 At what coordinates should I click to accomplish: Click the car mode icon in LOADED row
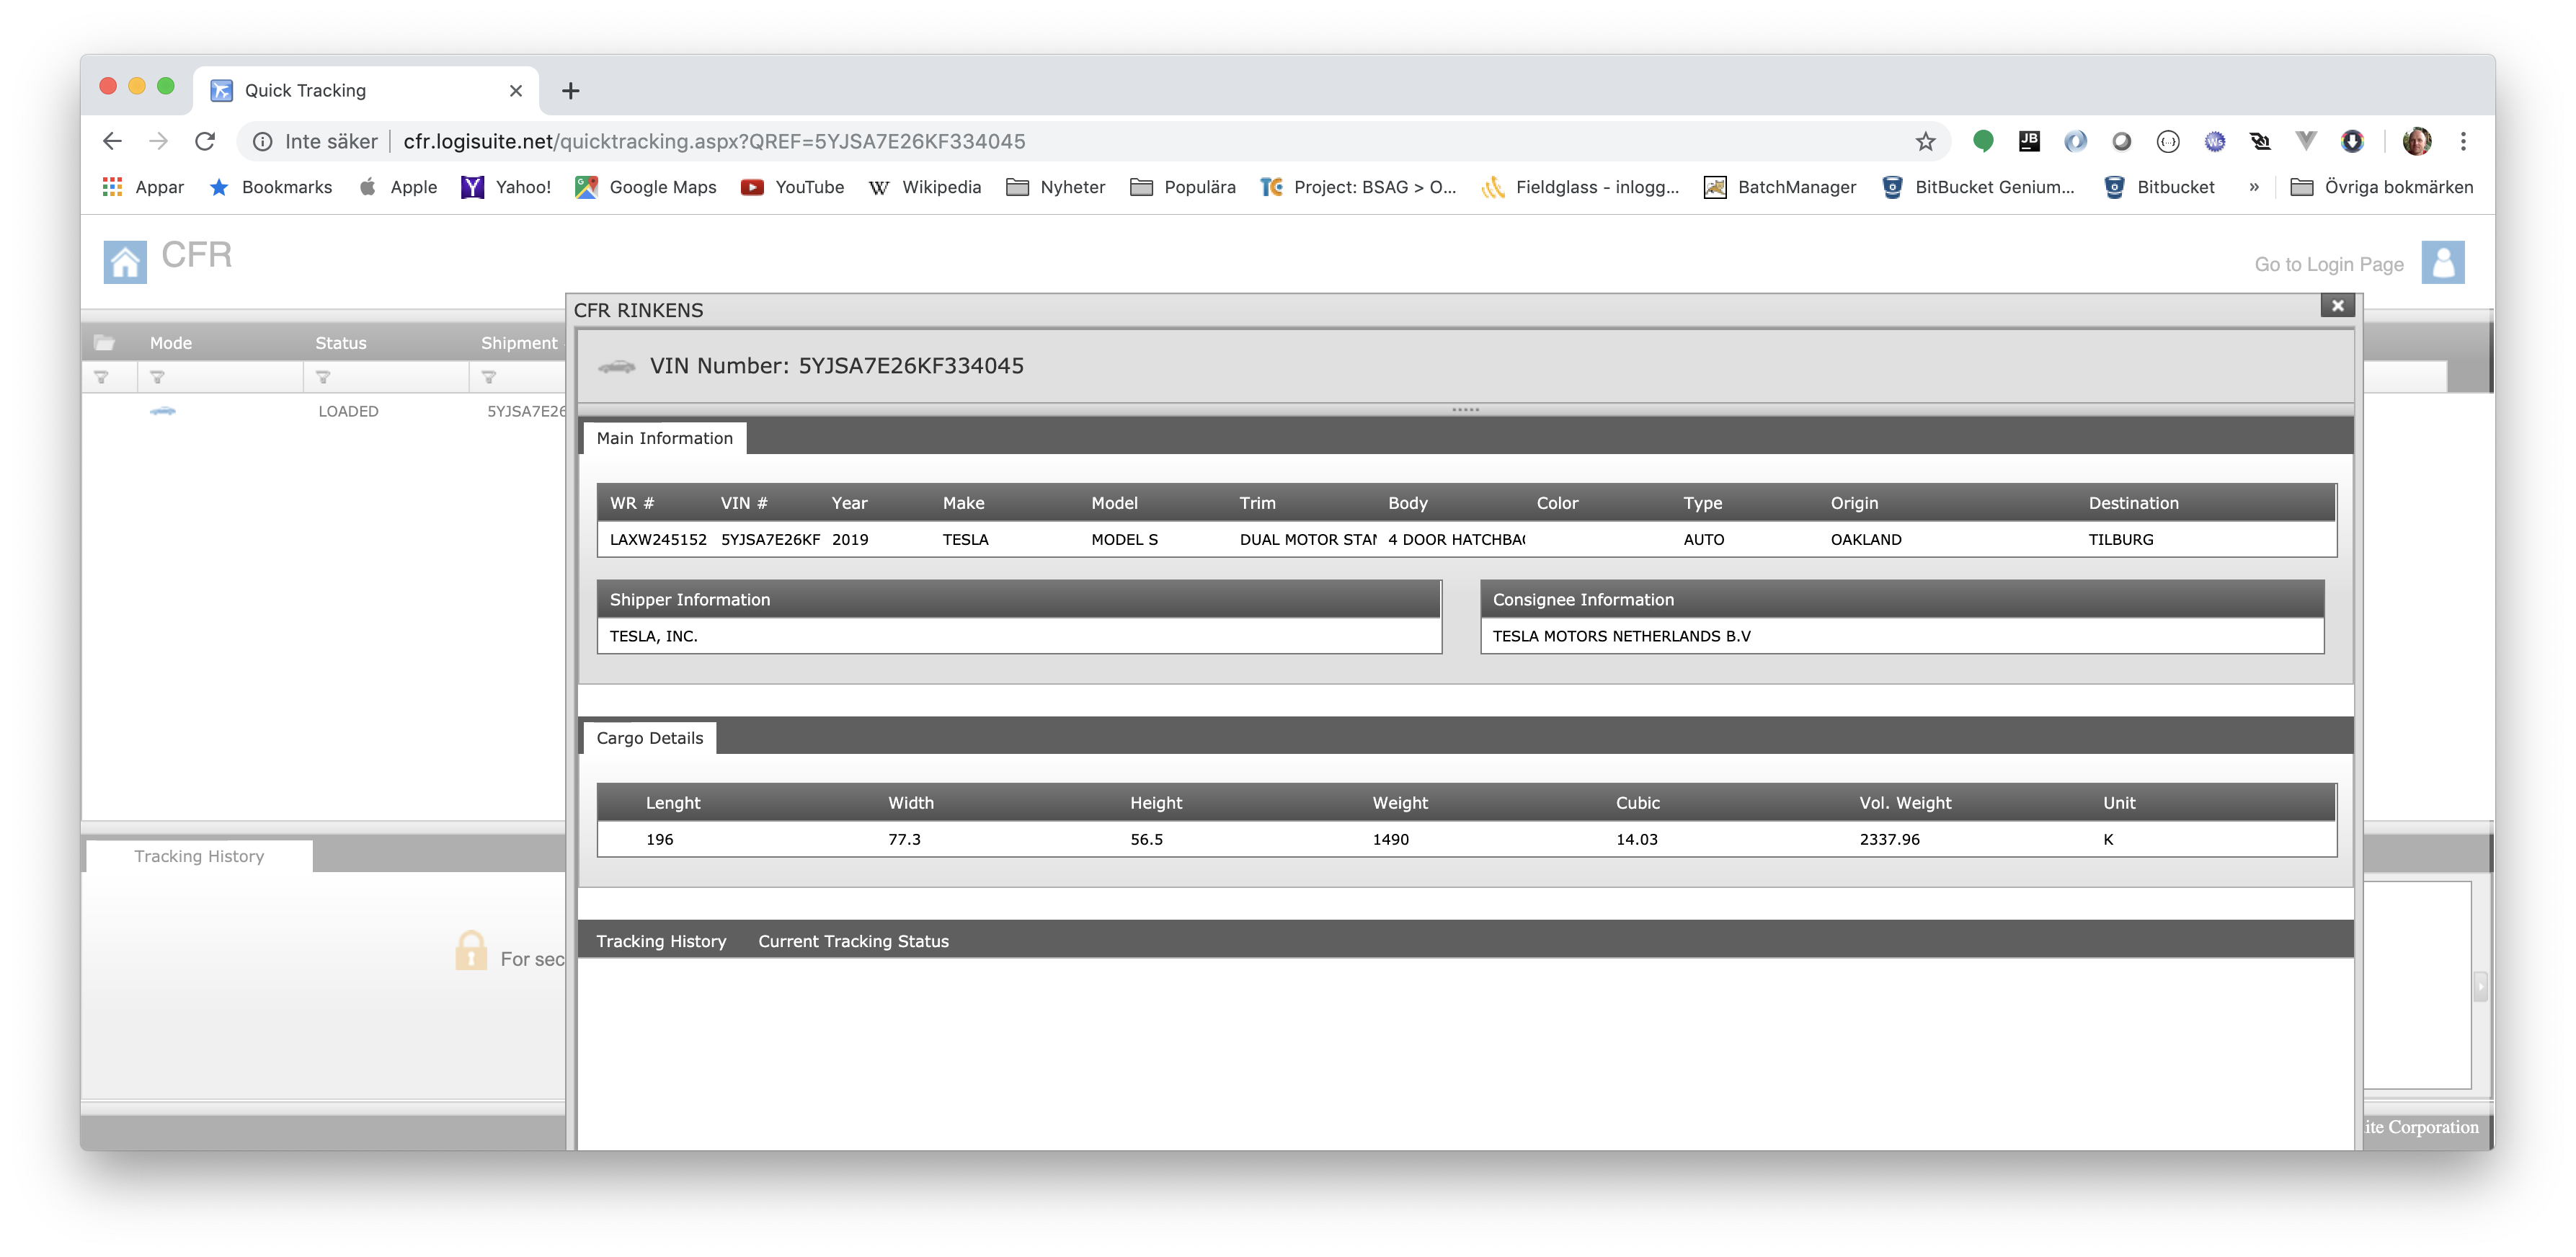click(x=163, y=411)
